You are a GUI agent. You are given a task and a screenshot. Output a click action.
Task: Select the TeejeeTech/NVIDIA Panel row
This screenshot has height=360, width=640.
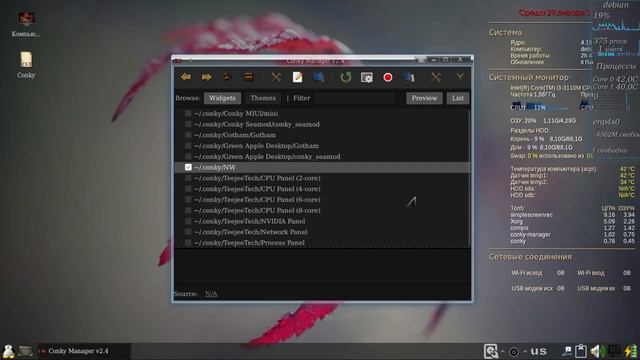click(x=322, y=221)
